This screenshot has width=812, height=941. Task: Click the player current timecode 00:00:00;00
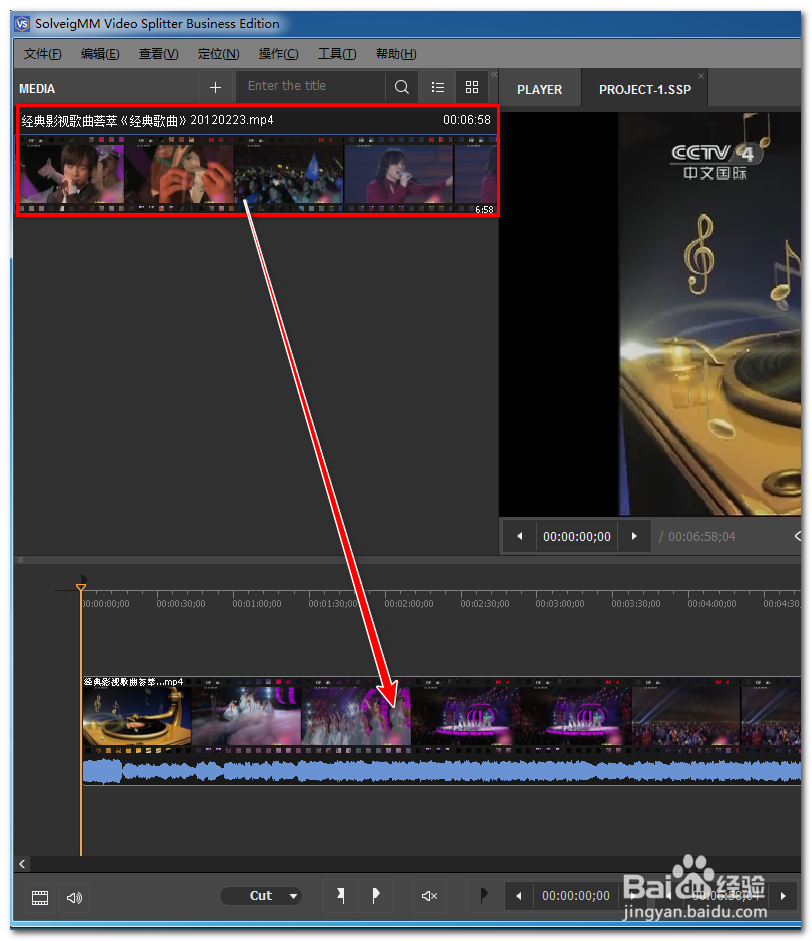(577, 537)
